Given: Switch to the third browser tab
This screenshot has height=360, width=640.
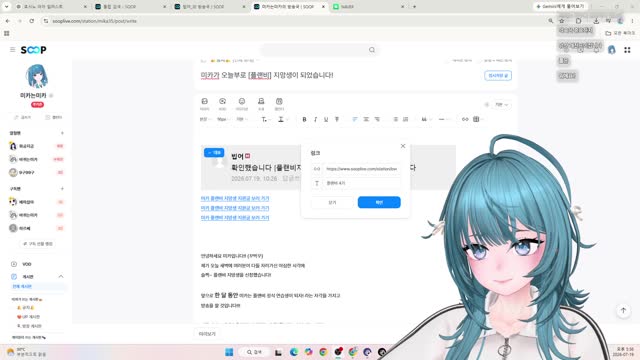Looking at the screenshot, I should point(209,7).
